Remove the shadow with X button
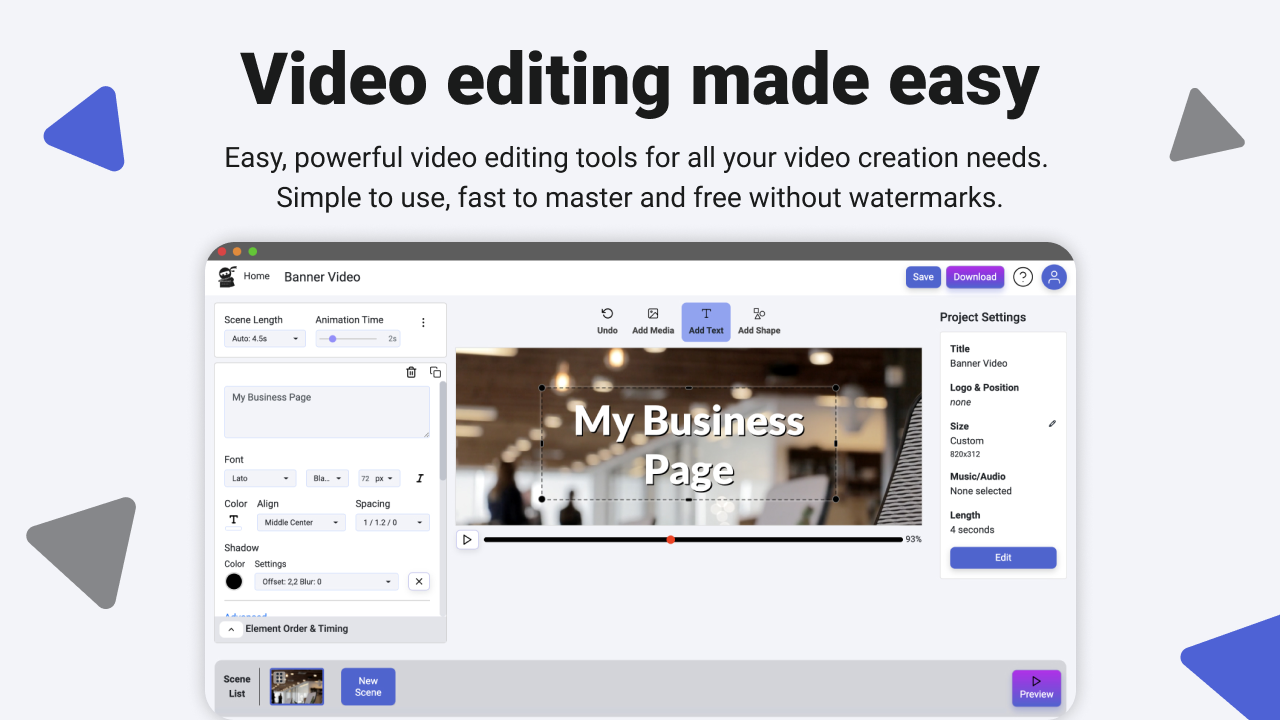Screen dimensions: 1280x720 (x=419, y=581)
